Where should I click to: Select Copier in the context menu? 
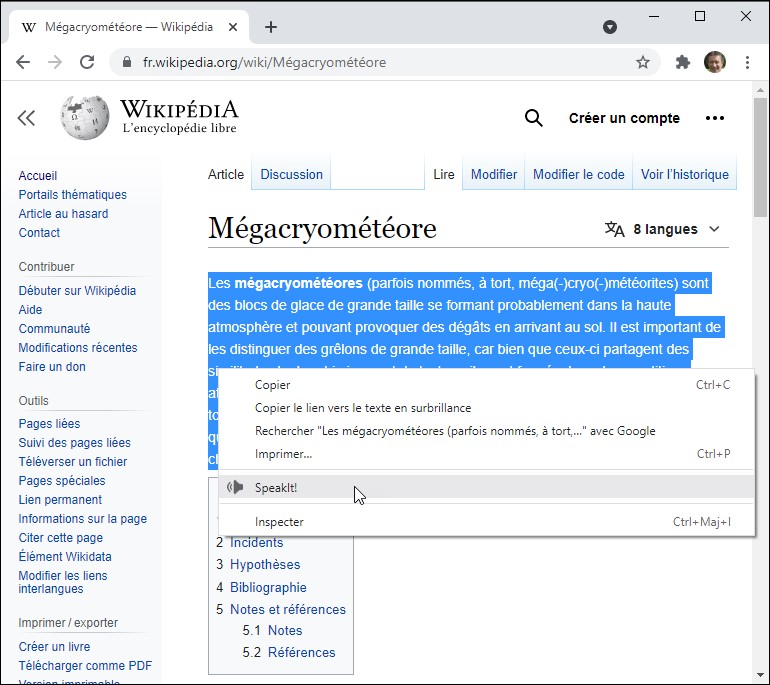[272, 384]
